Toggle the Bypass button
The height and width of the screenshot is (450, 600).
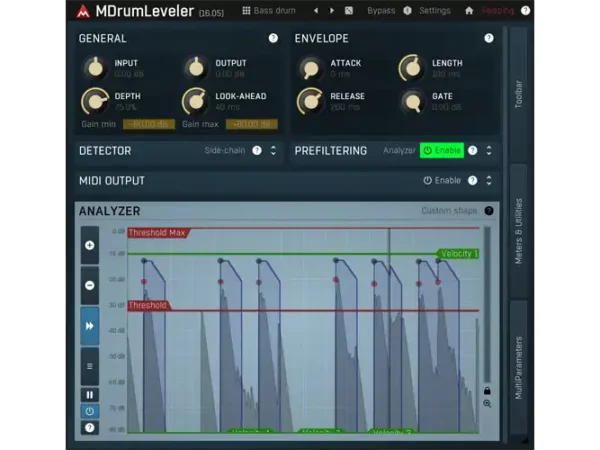coord(381,11)
